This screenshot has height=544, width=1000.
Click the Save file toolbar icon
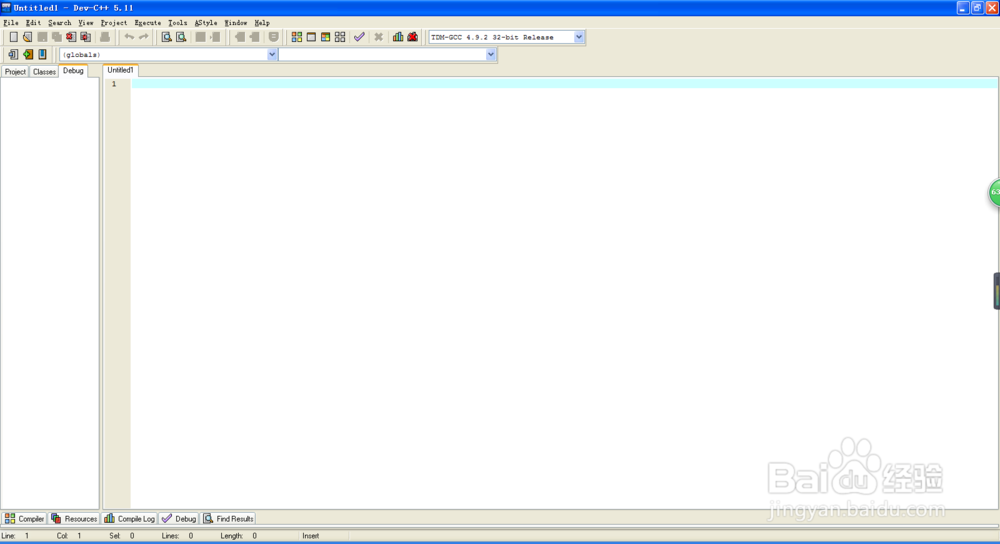coord(42,37)
